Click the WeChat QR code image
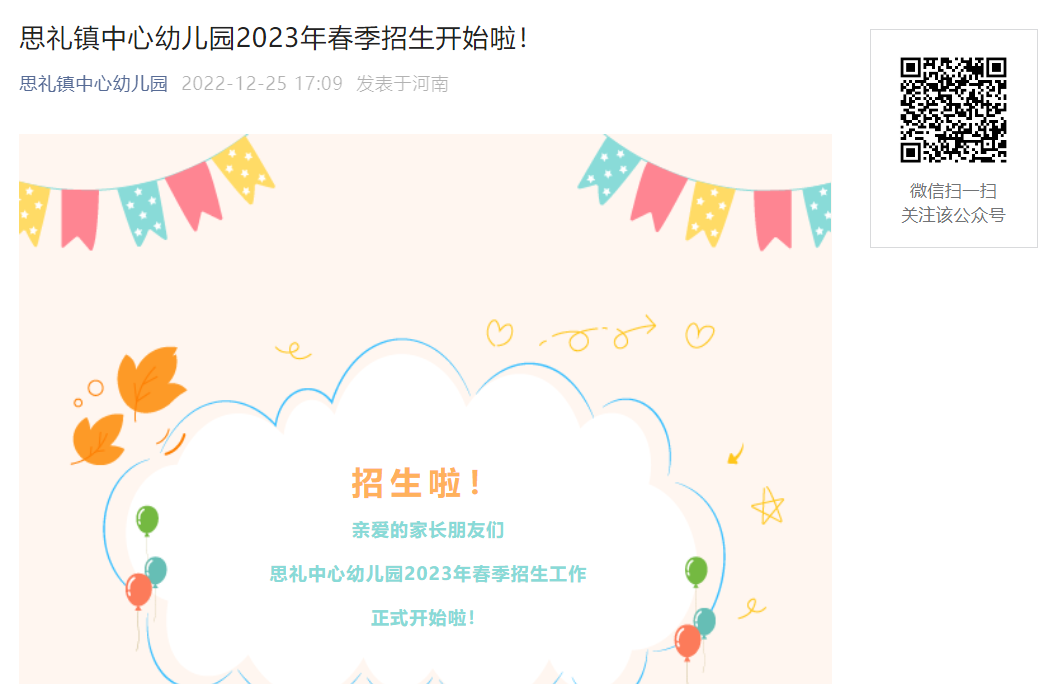Viewport: 1055px width, 684px height. click(x=953, y=110)
